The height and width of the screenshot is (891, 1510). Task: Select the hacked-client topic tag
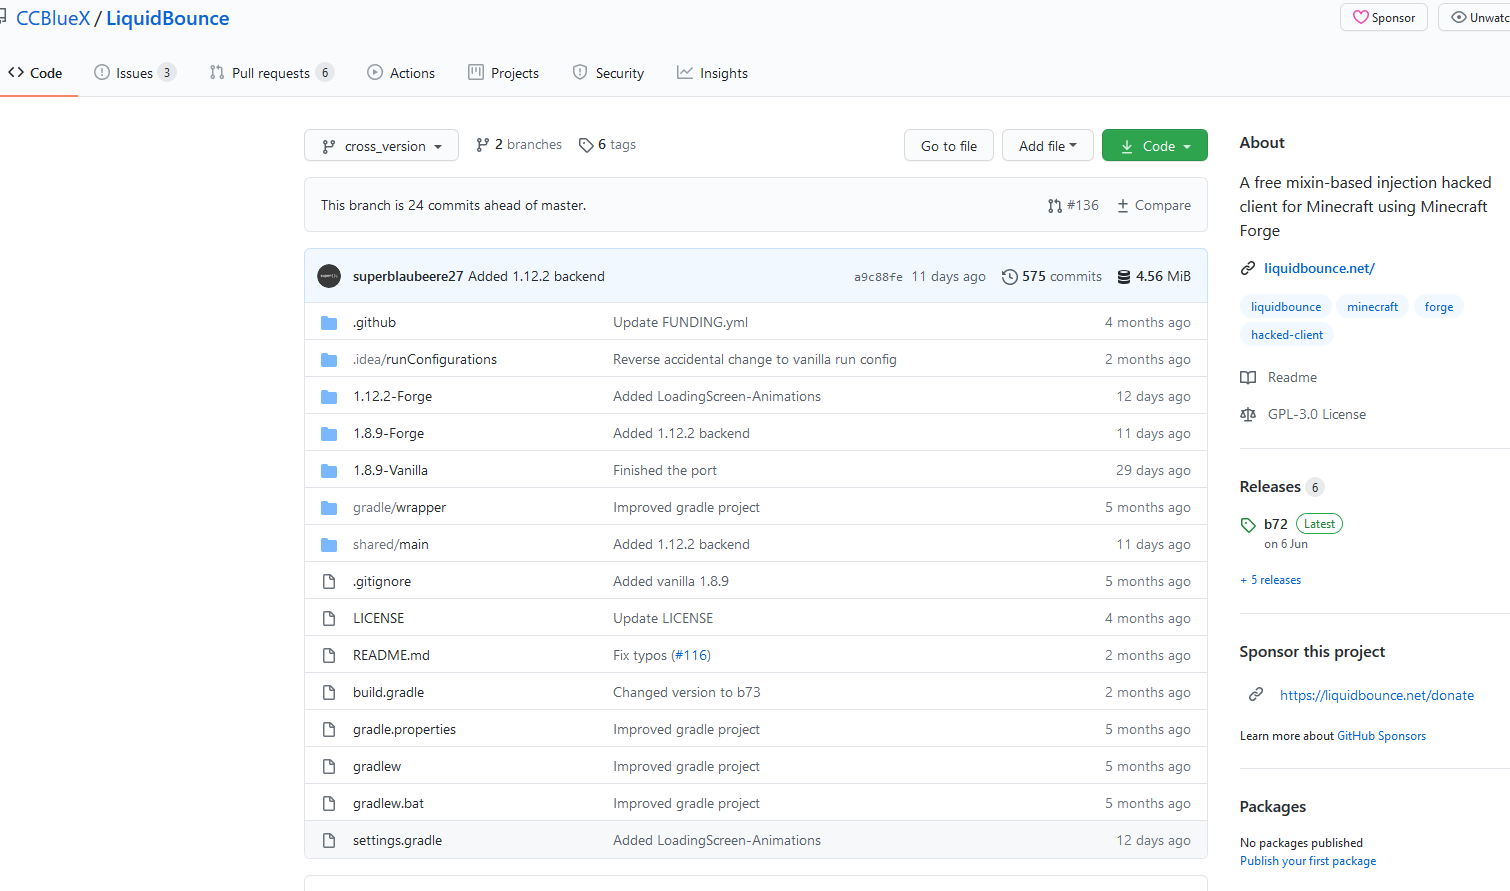[x=1287, y=335]
